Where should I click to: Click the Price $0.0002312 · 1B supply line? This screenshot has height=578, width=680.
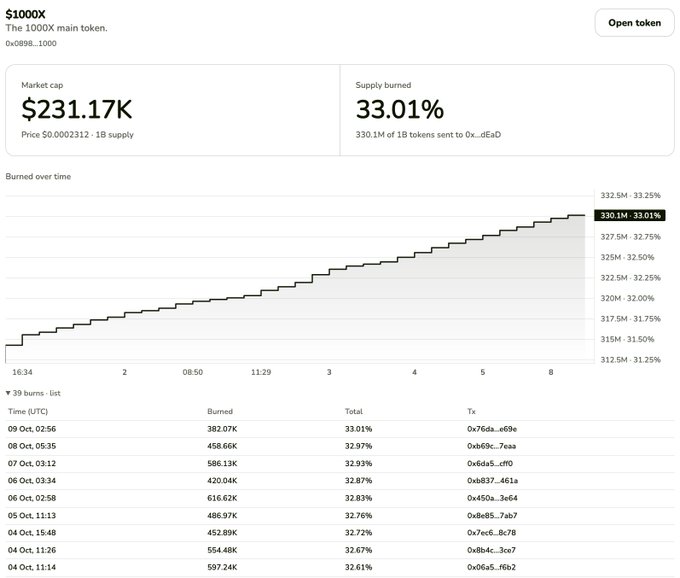[77, 135]
